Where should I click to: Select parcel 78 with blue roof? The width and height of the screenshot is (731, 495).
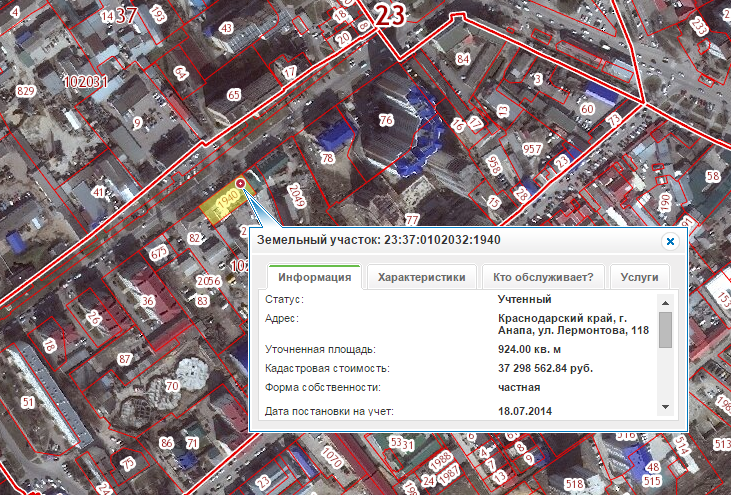pos(327,158)
